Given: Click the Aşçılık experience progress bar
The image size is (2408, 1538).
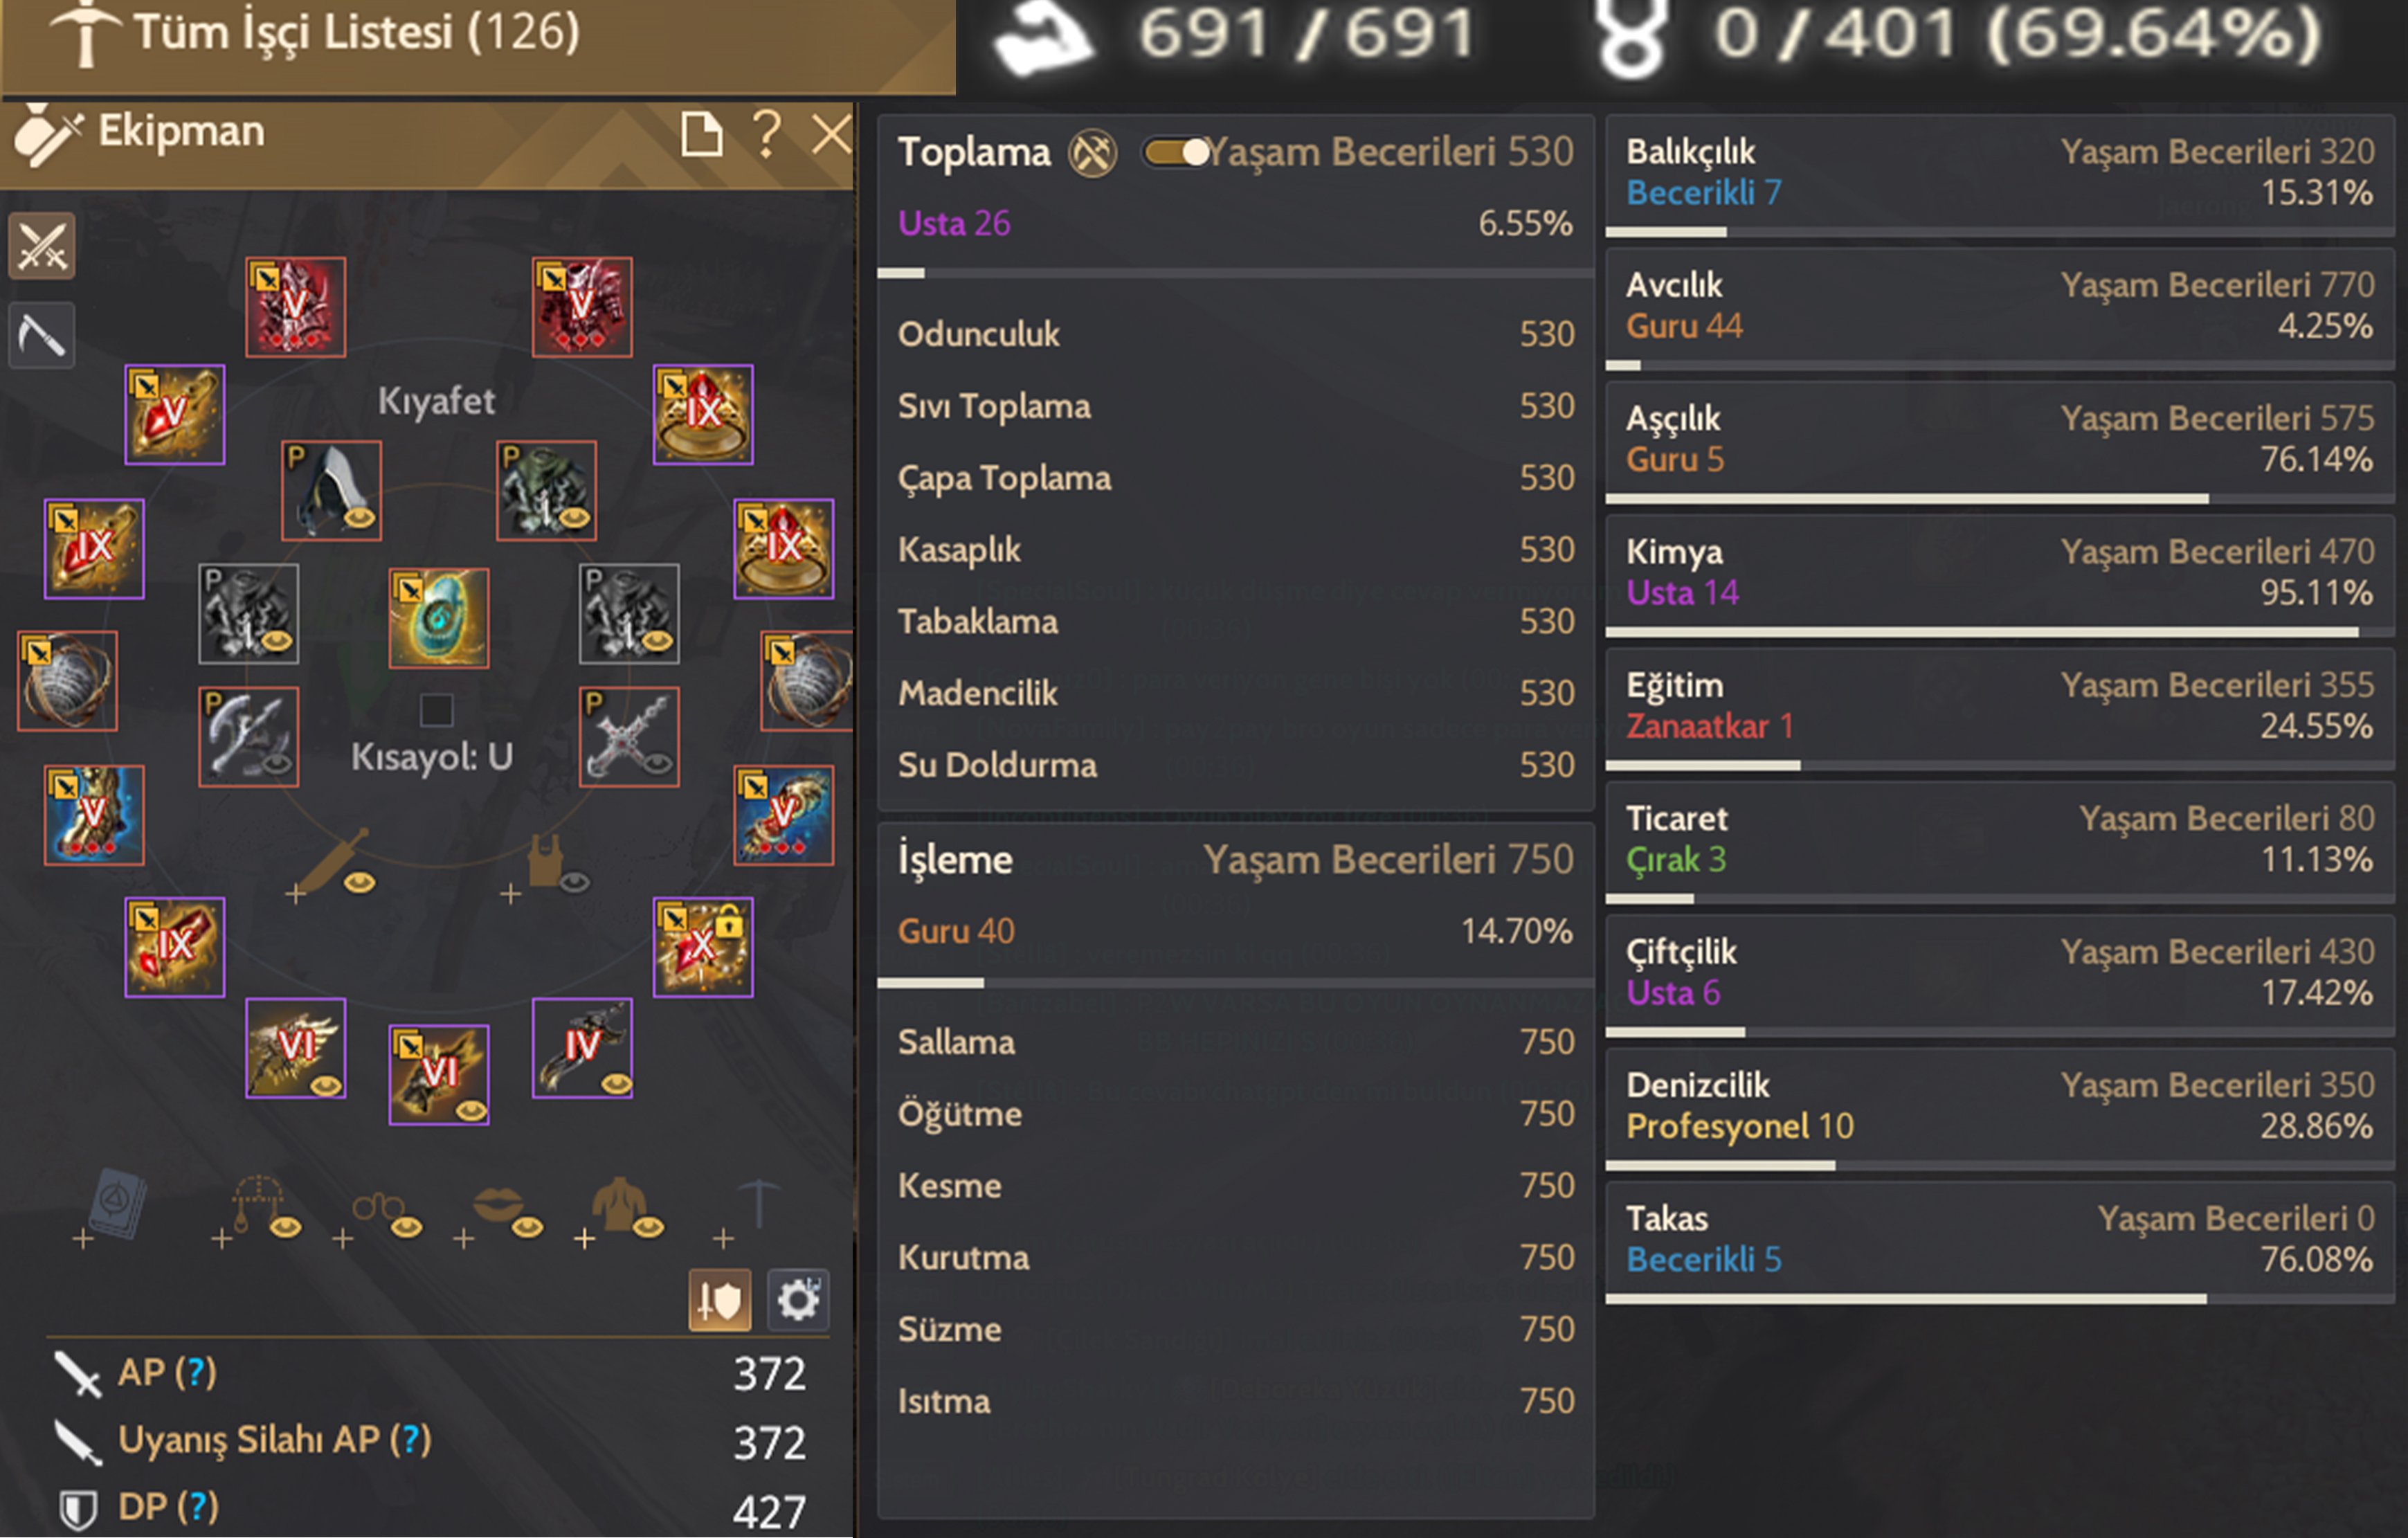Looking at the screenshot, I should [2000, 498].
